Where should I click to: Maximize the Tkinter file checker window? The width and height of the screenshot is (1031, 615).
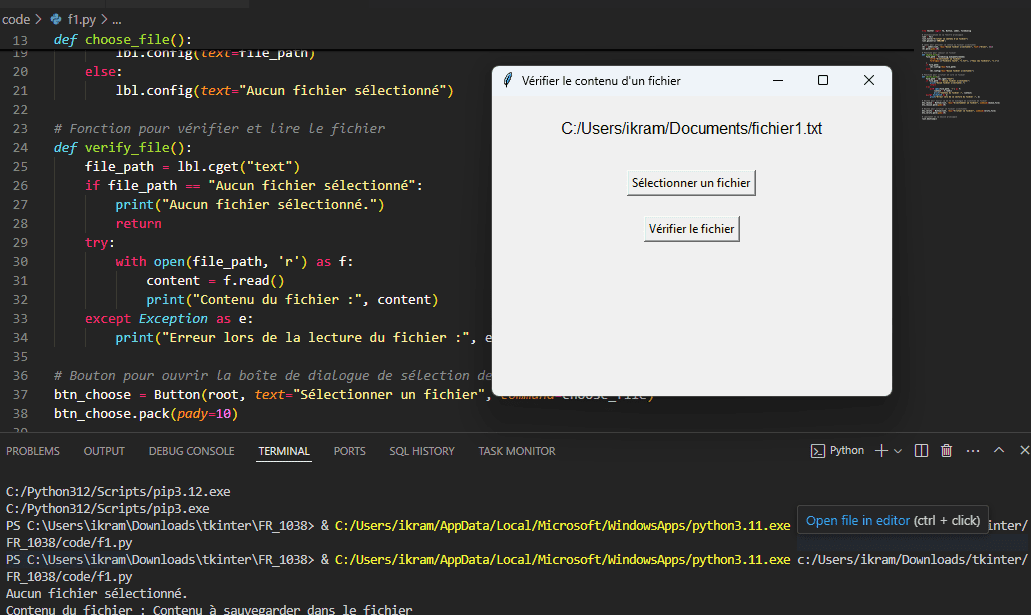[823, 80]
